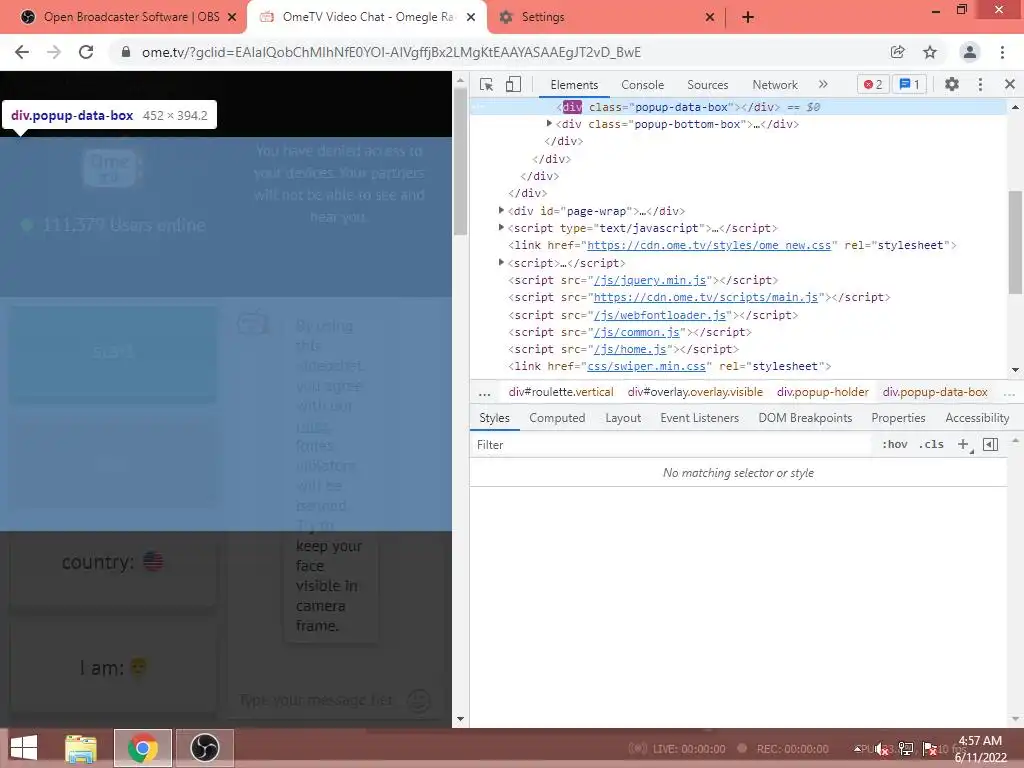Open File Explorer from the taskbar

(x=81, y=748)
